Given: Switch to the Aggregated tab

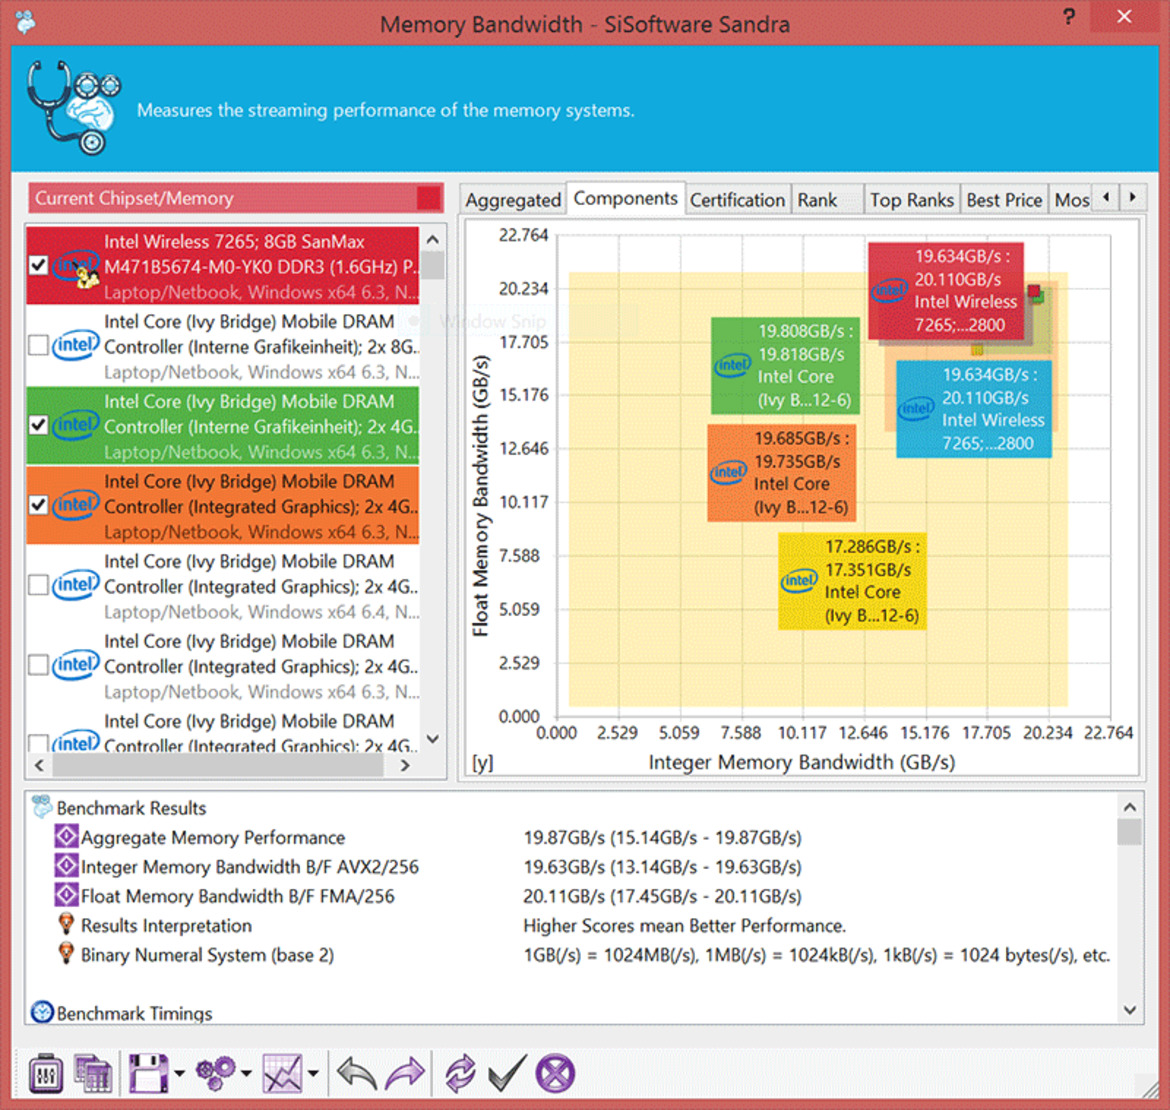Looking at the screenshot, I should click(513, 200).
